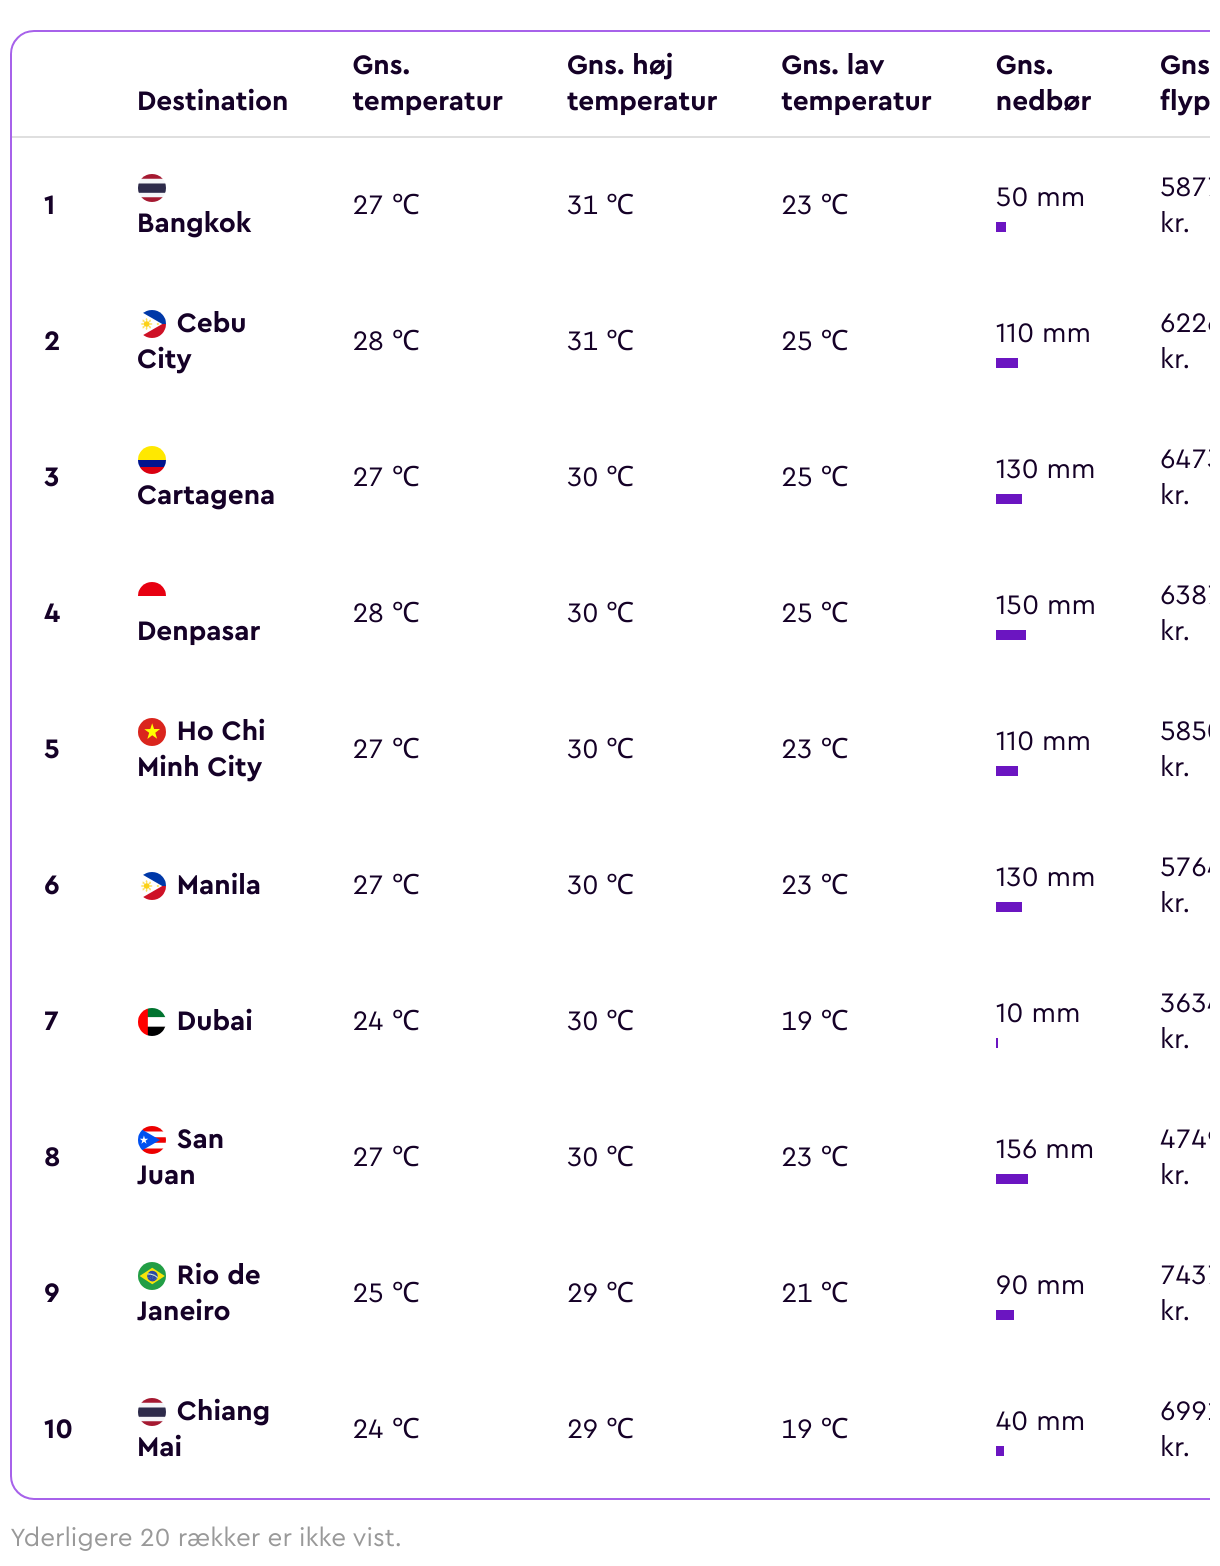Image resolution: width=1220 pixels, height=1566 pixels.
Task: Click the UAE flag beside Dubai
Action: (x=152, y=1022)
